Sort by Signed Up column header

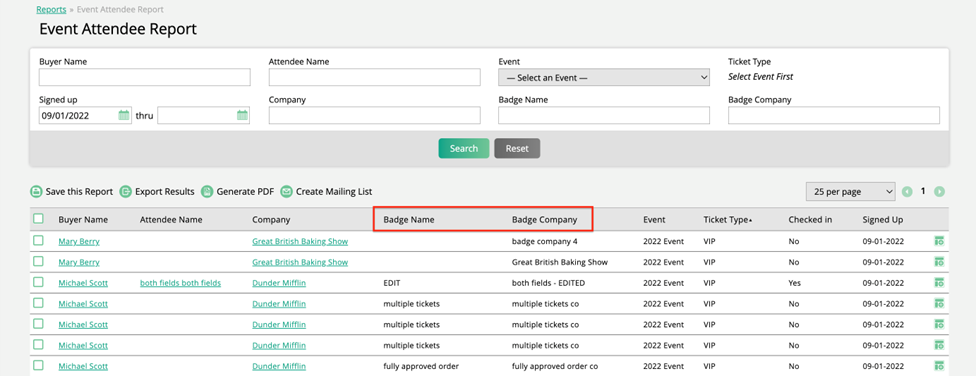[883, 220]
